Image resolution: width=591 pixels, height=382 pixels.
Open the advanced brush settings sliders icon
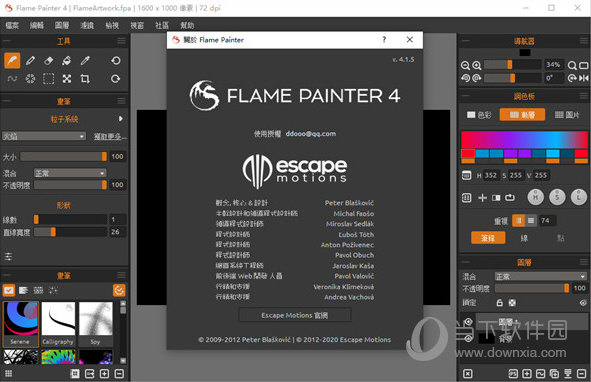click(8, 257)
